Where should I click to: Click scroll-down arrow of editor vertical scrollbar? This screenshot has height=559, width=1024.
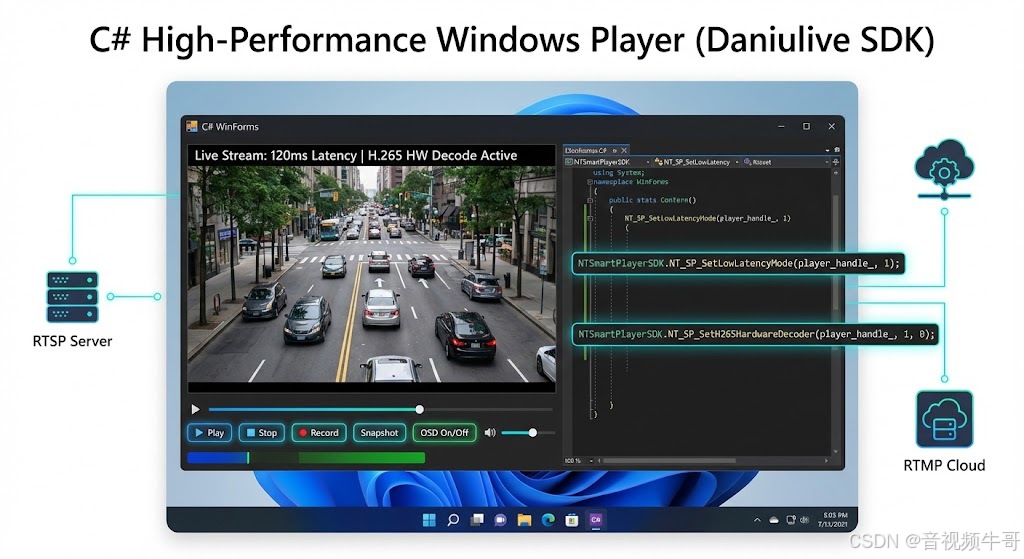click(835, 451)
